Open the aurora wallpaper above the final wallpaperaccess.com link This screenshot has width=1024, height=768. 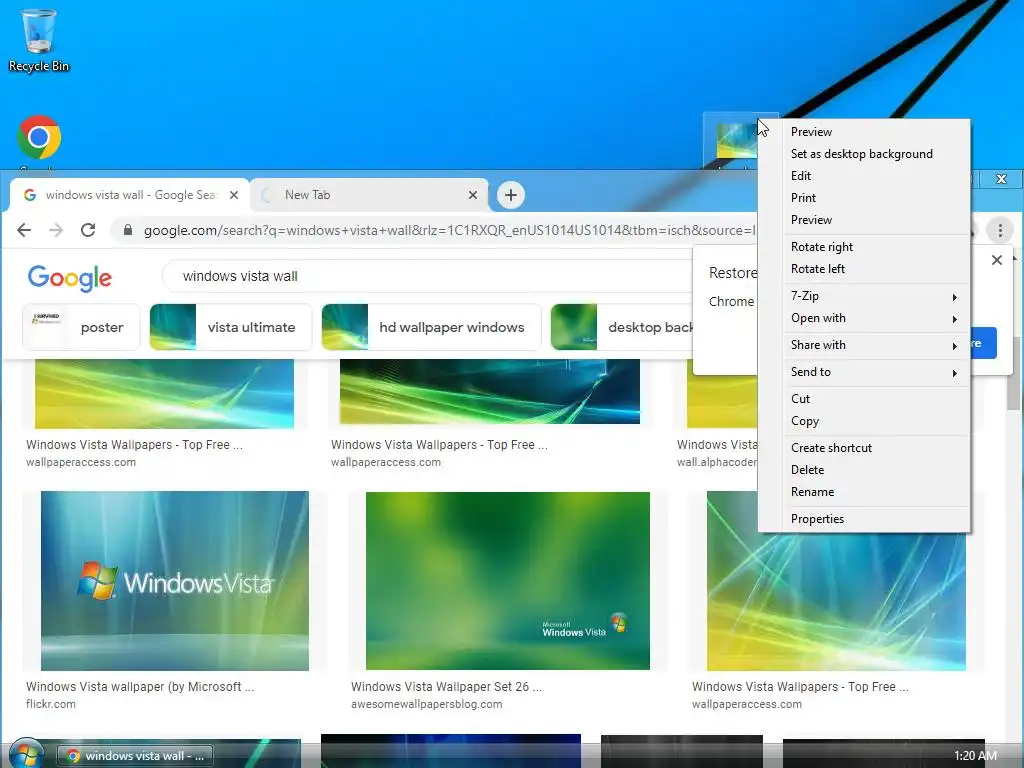coord(836,601)
